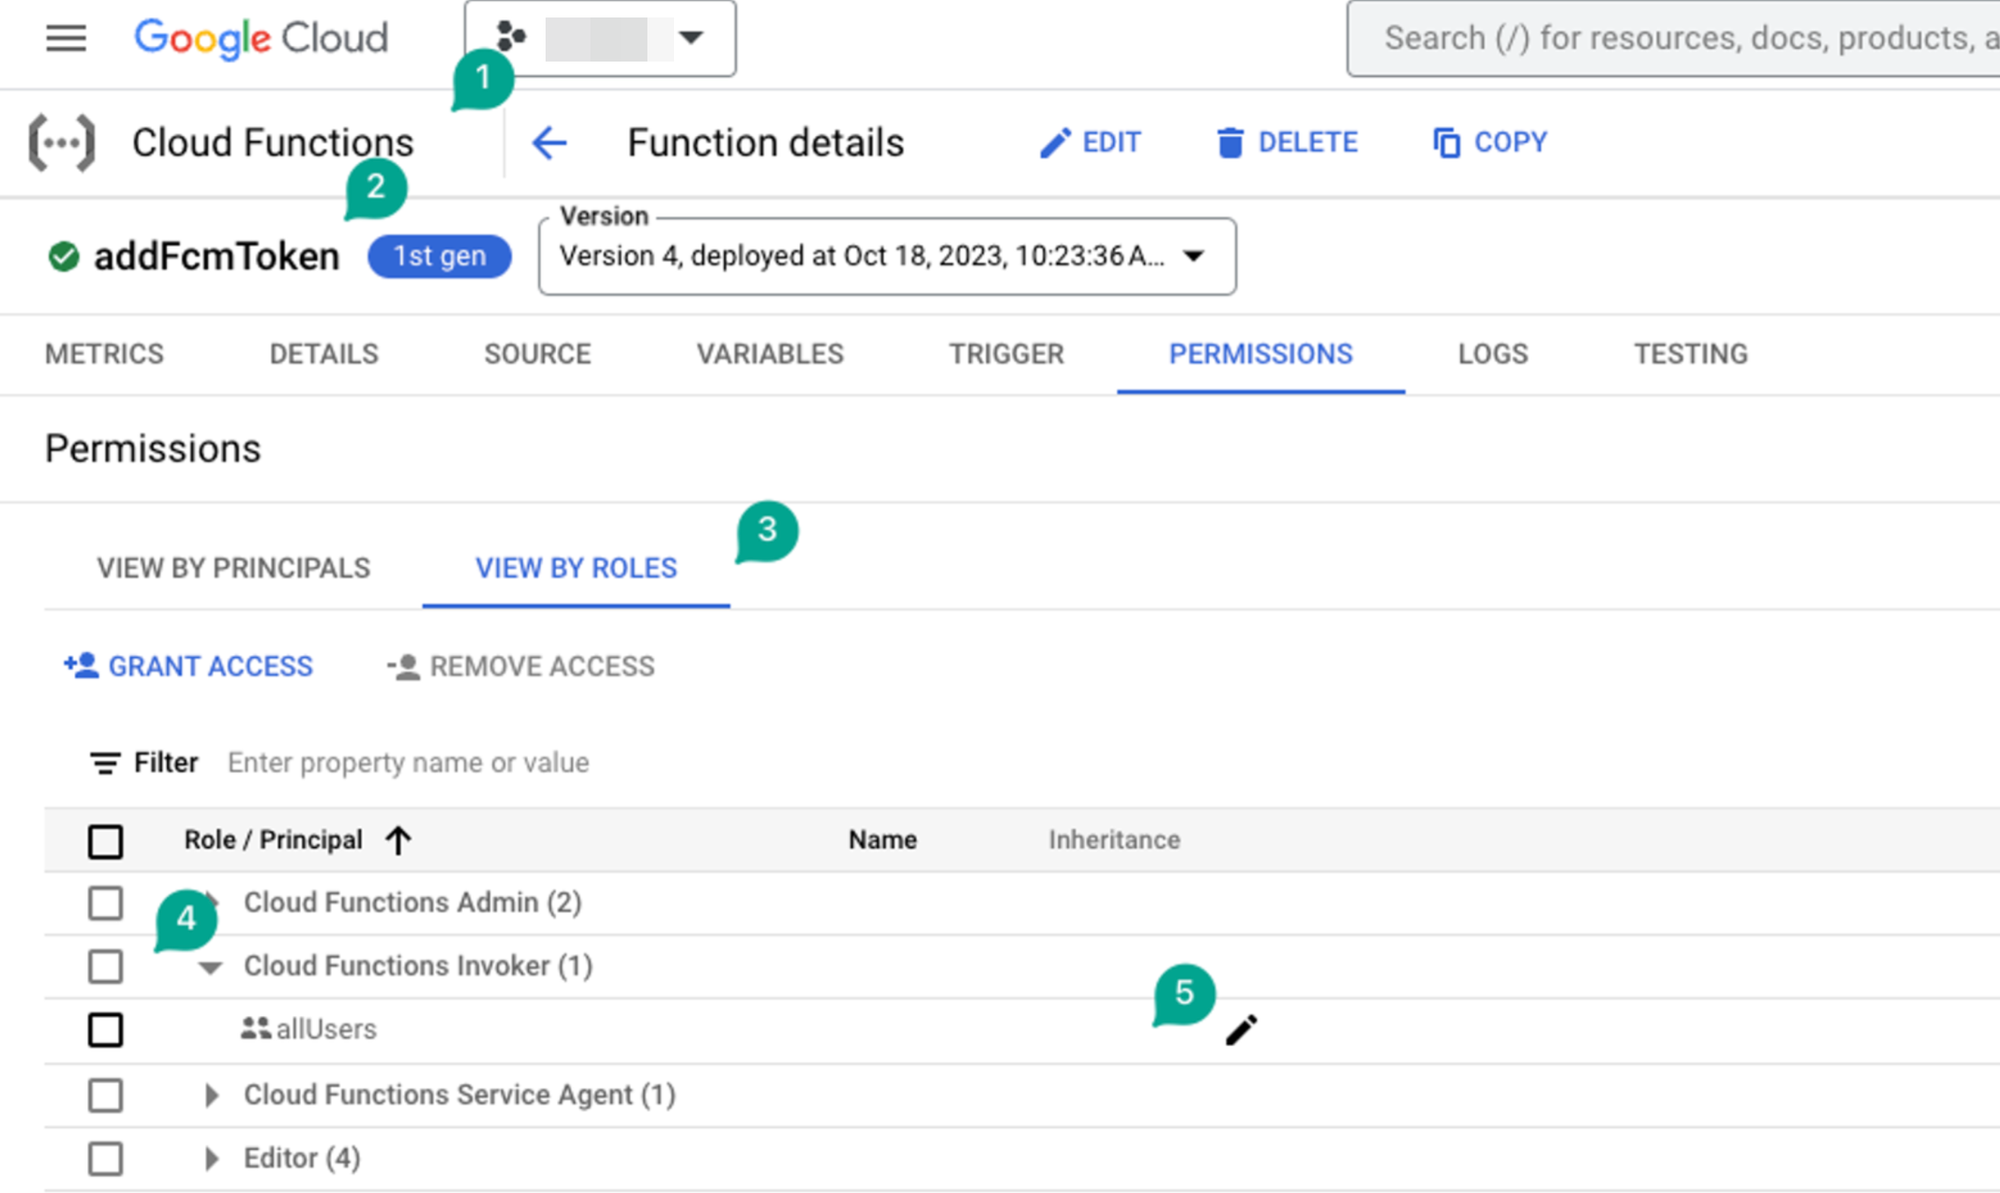Select the Permissions tab
2000x1193 pixels.
click(1261, 354)
